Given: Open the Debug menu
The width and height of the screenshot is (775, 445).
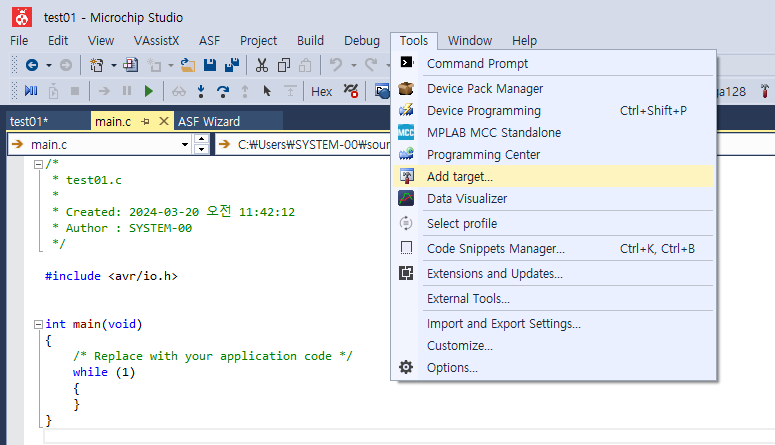Looking at the screenshot, I should [x=362, y=41].
